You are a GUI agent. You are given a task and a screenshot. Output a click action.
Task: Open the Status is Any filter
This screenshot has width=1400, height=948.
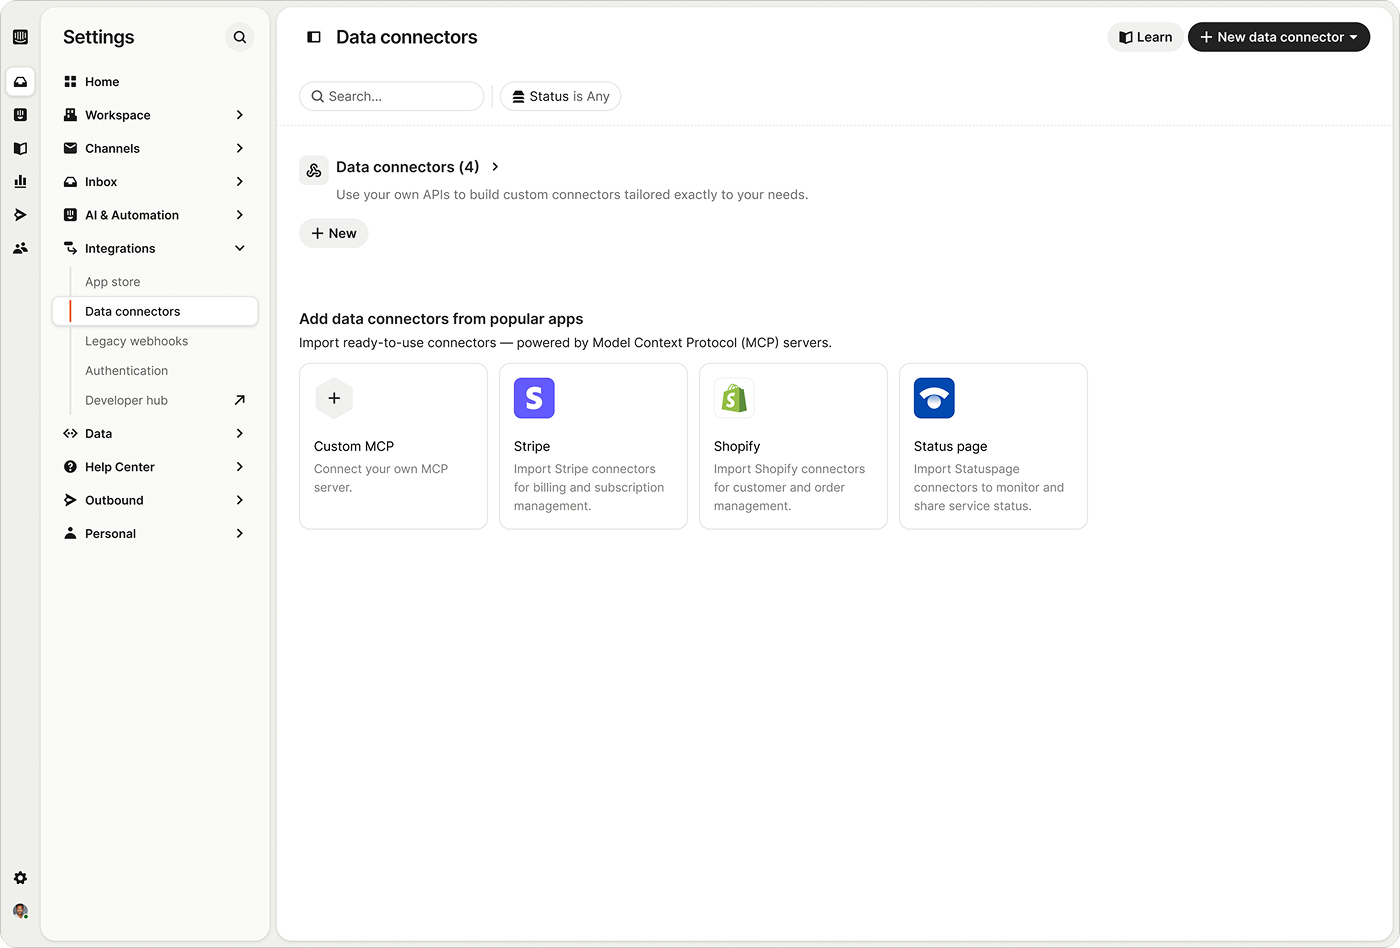click(x=560, y=96)
